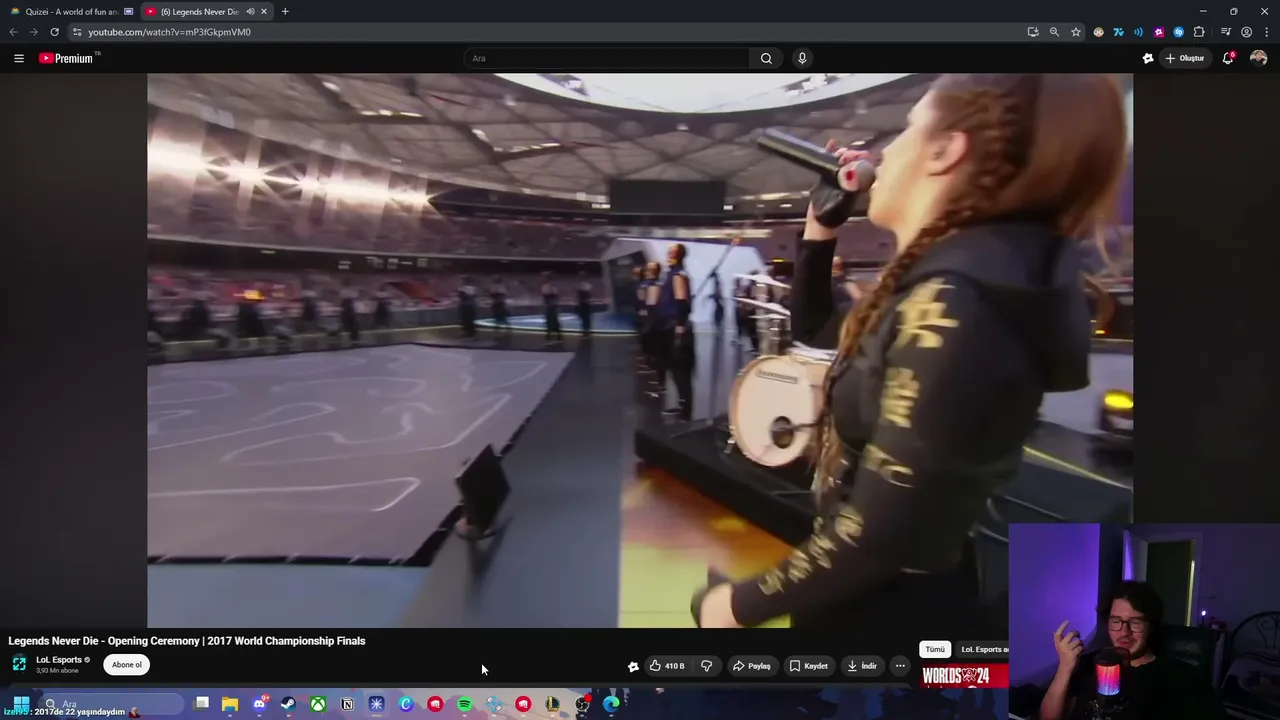Screen dimensions: 1280x720
Task: Open the LoL Esports channel avatar
Action: click(19, 664)
